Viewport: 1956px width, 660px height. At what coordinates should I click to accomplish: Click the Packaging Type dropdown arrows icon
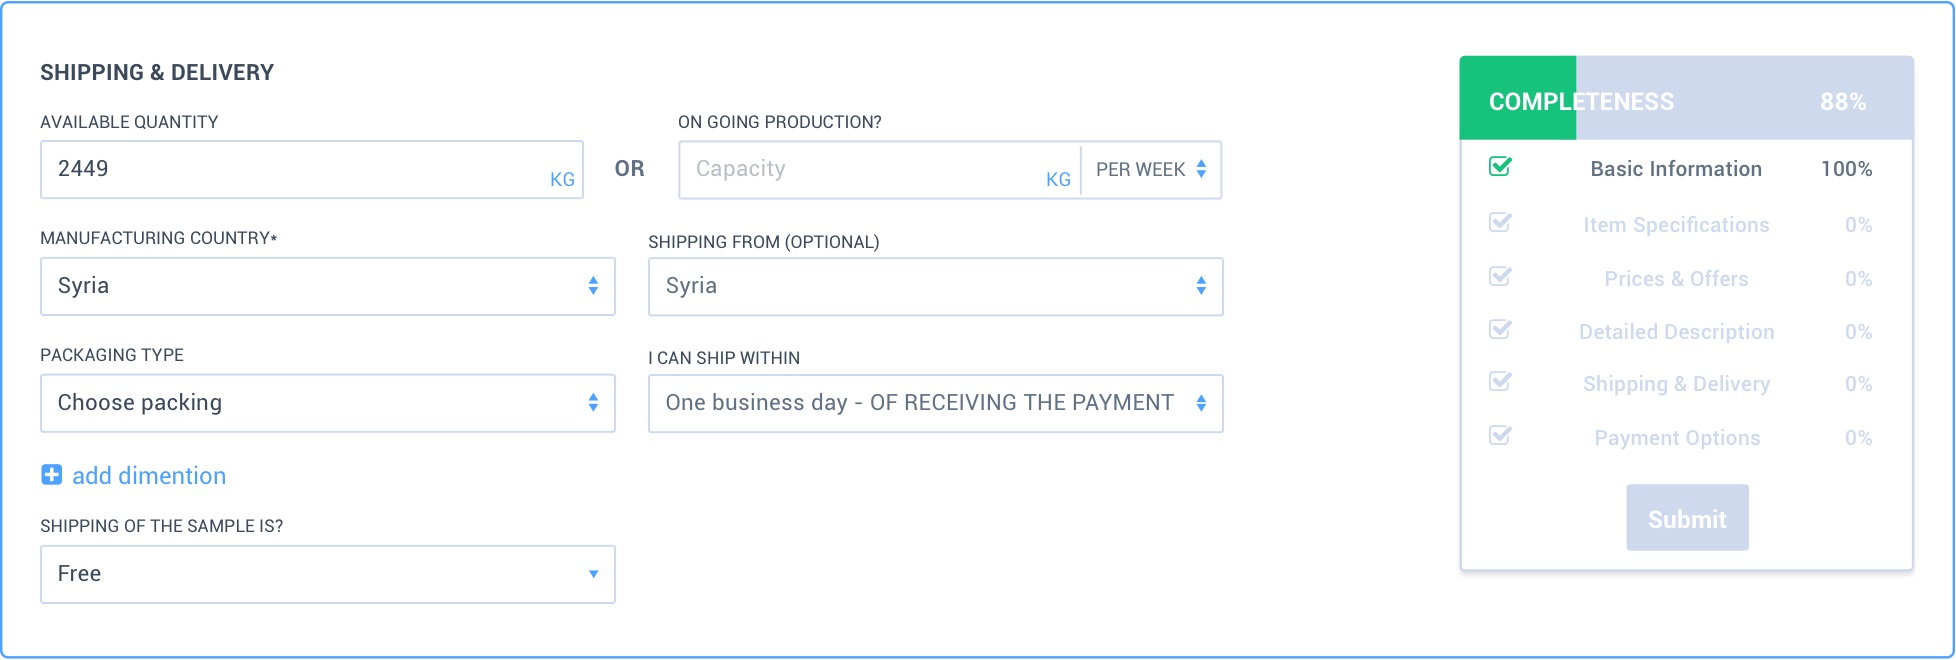coord(593,402)
